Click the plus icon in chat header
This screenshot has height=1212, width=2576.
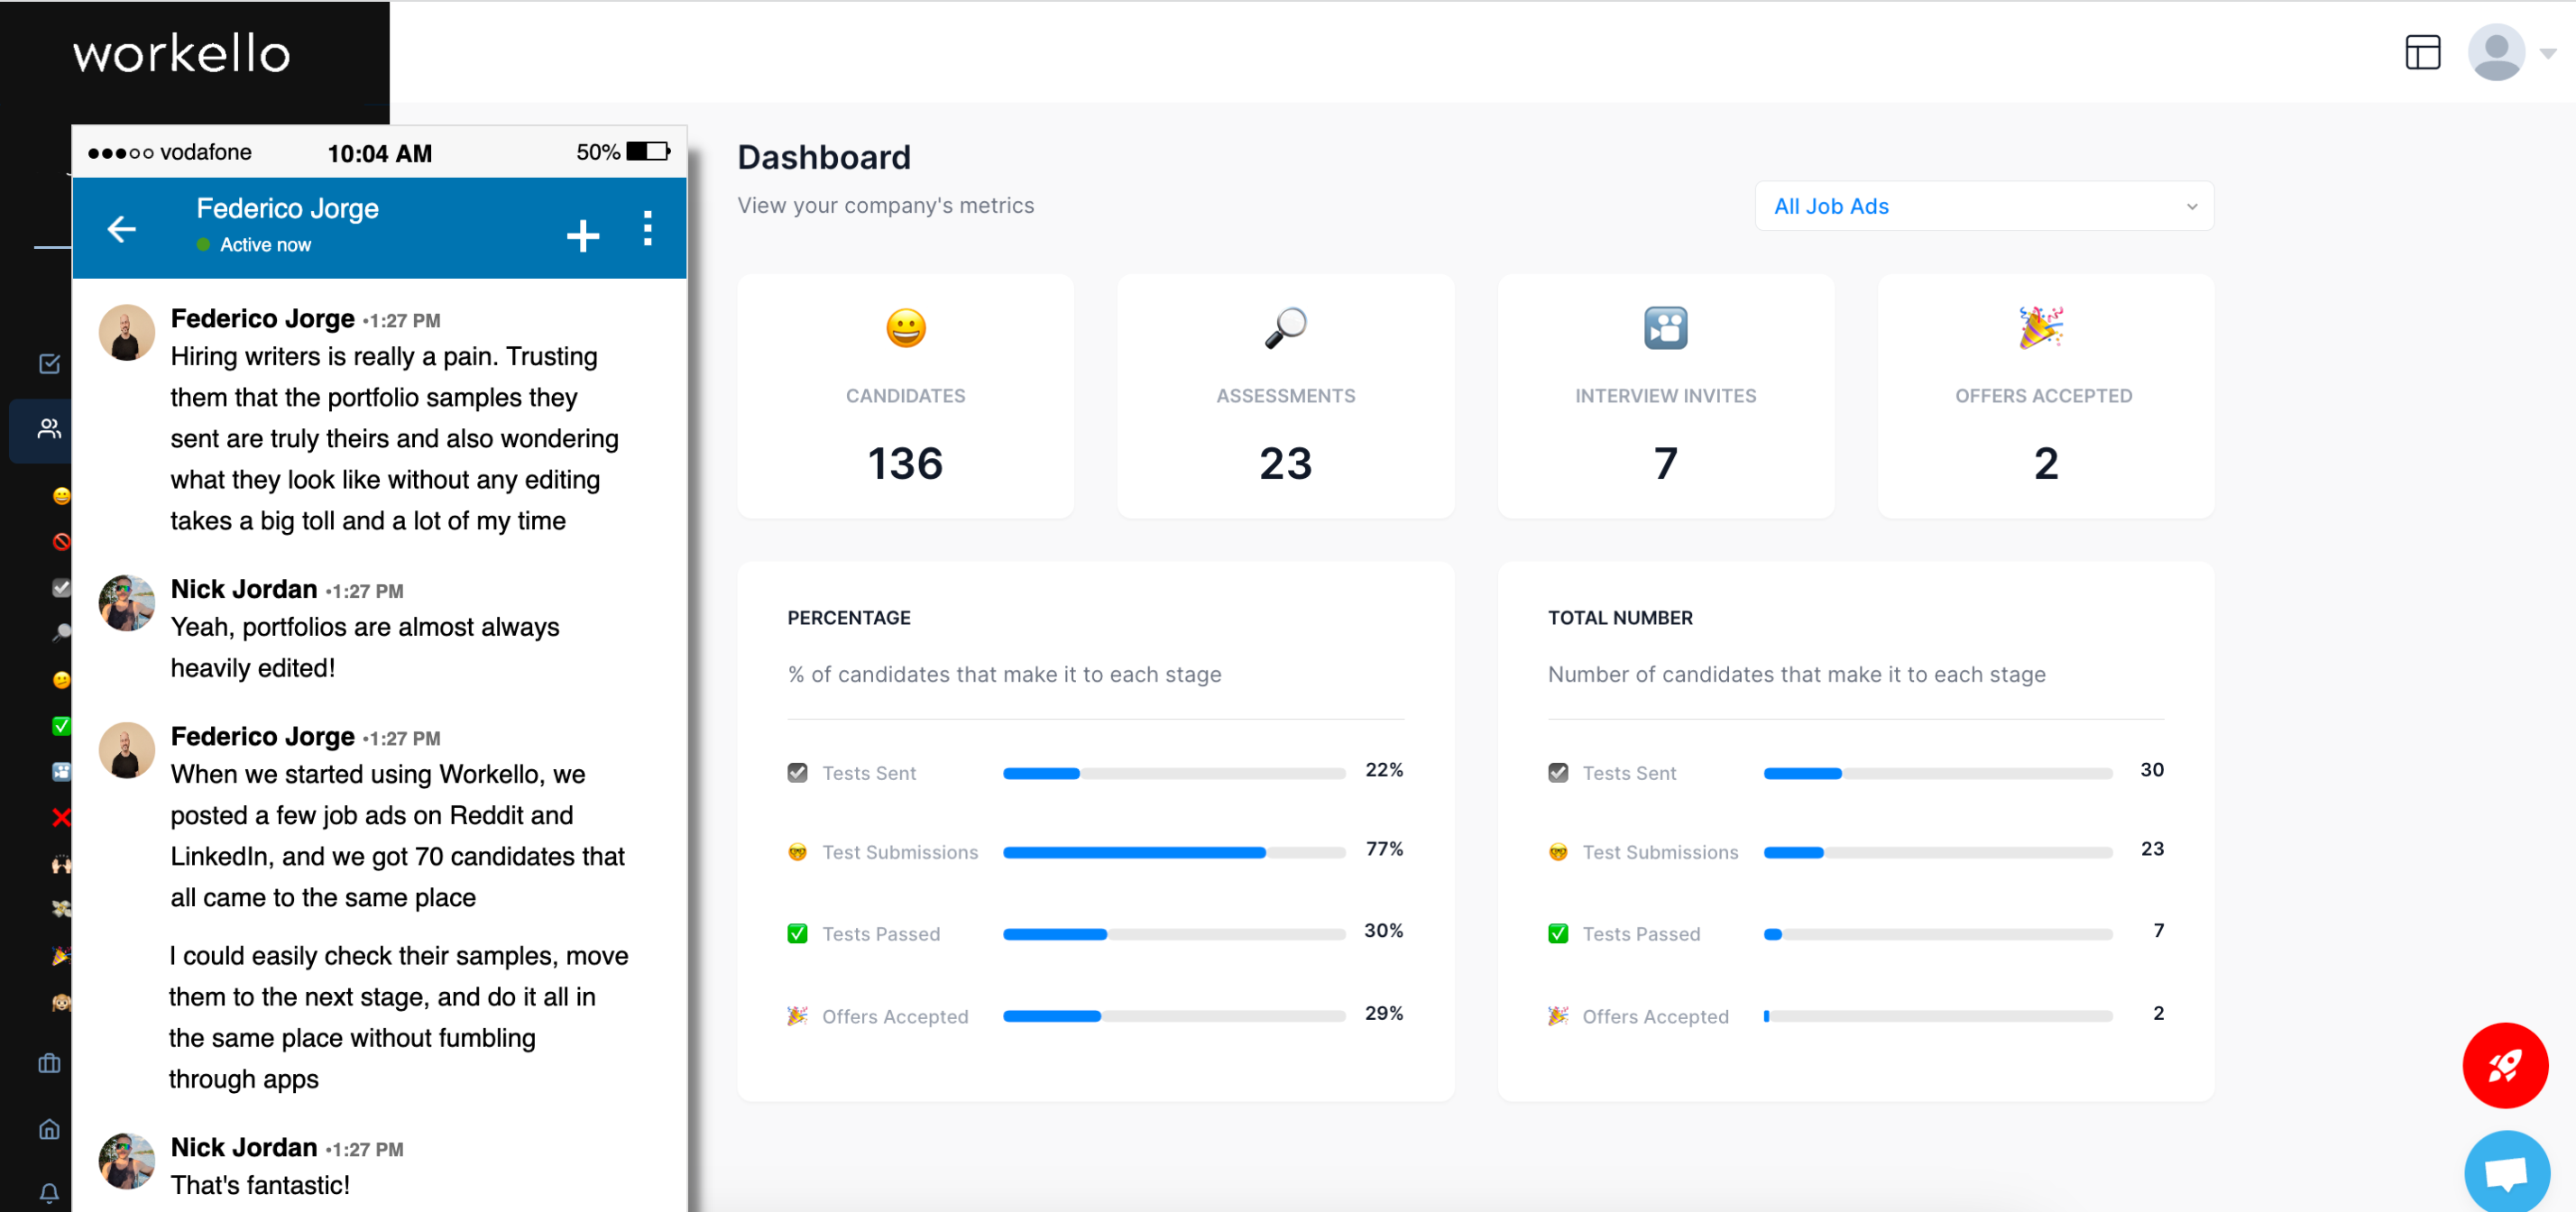(582, 235)
